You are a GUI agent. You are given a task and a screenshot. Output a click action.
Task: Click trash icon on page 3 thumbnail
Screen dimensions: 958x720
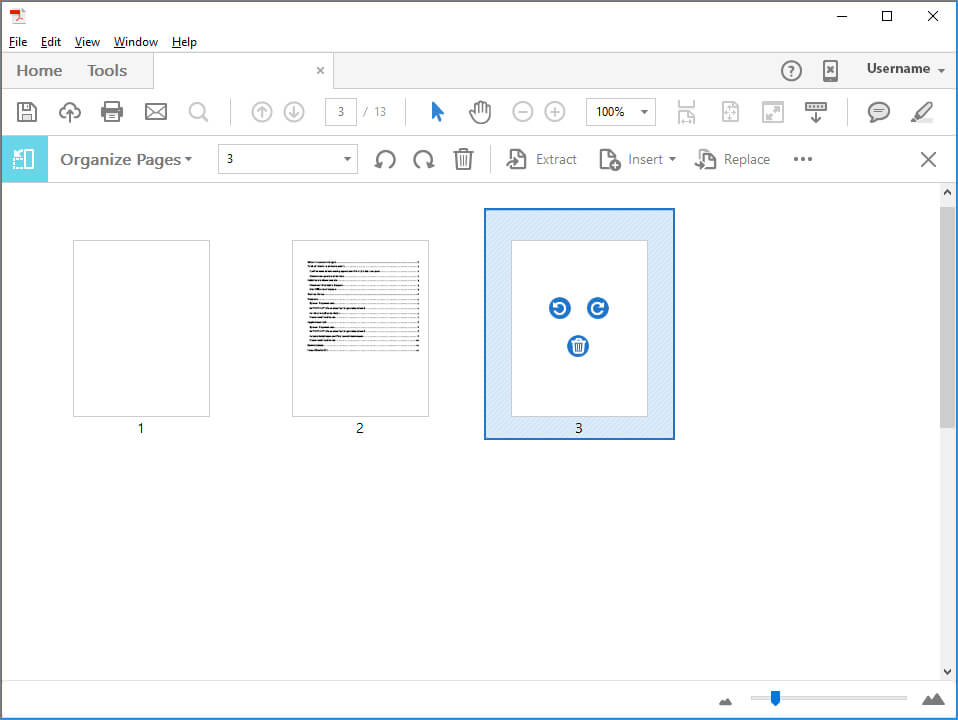tap(578, 346)
